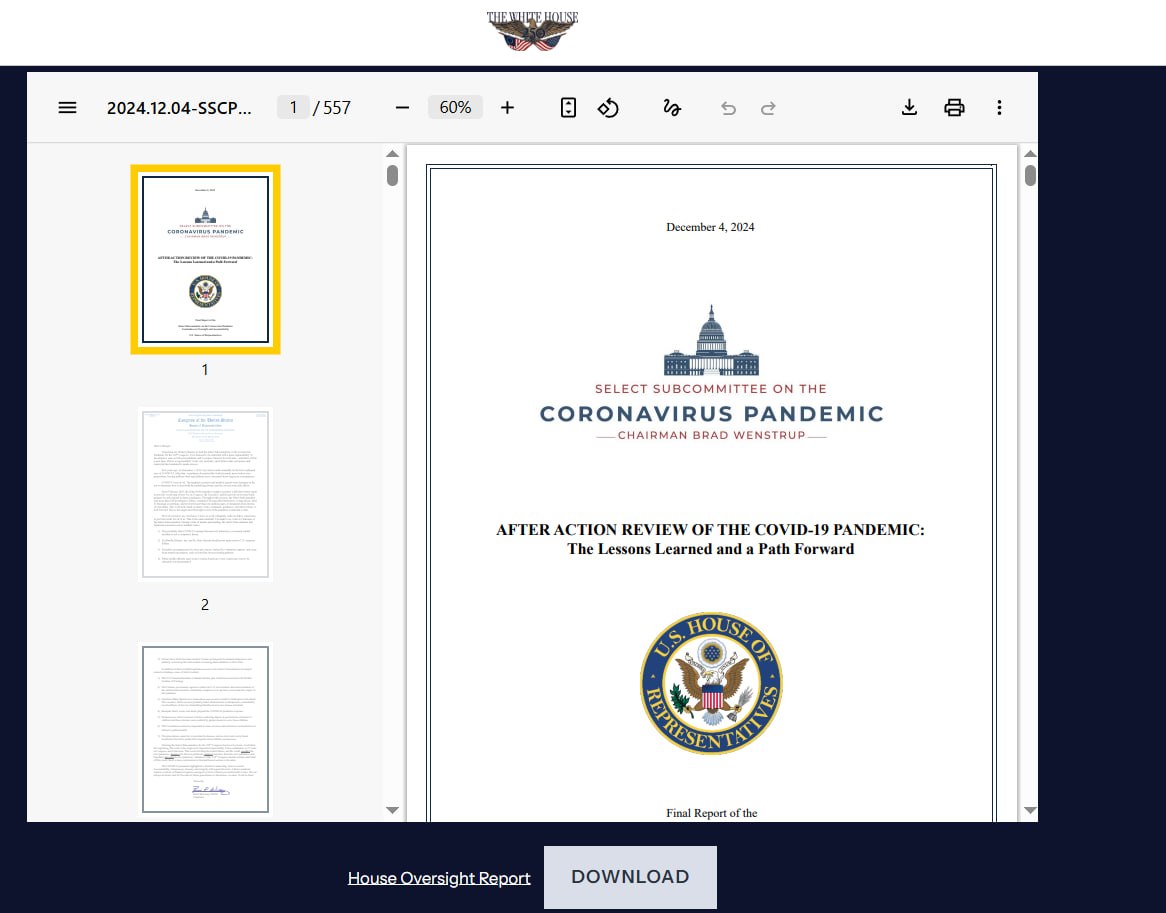The width and height of the screenshot is (1166, 913).
Task: Click the zoom in plus icon
Action: point(507,108)
